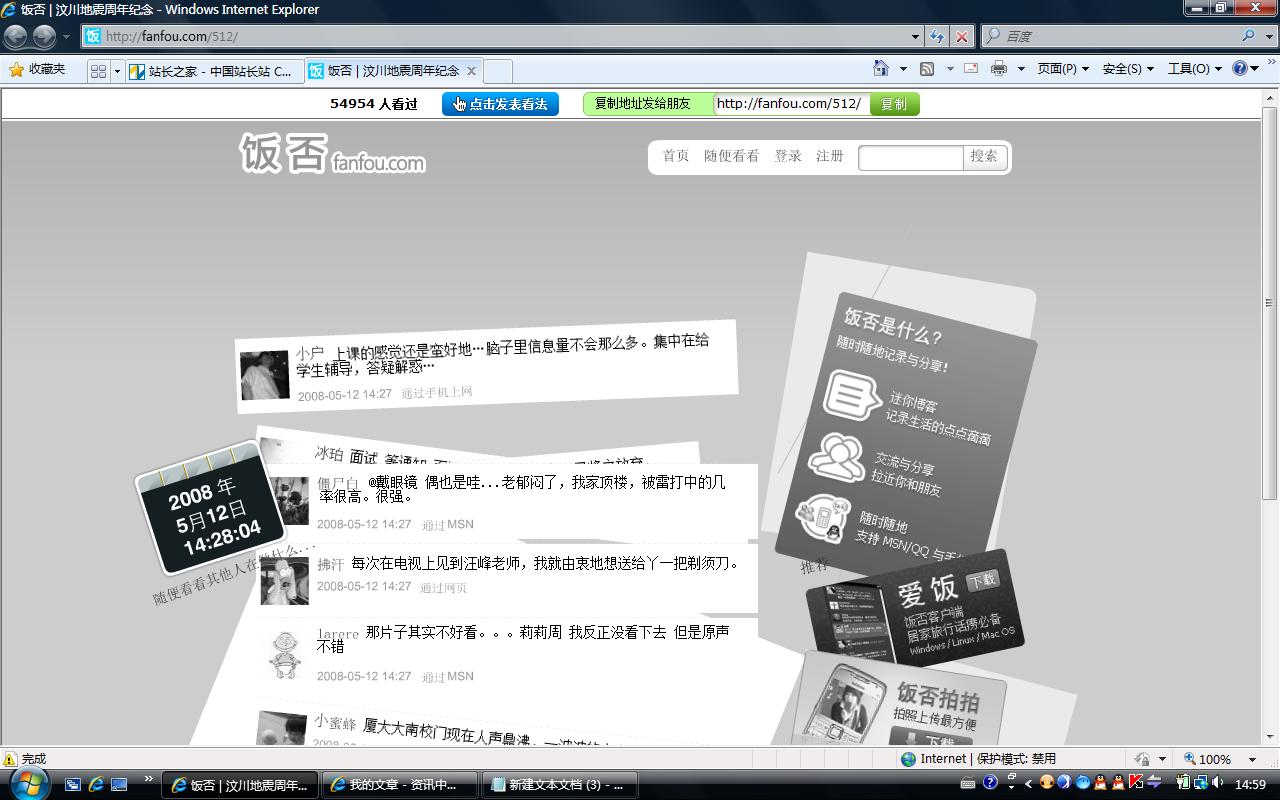Open the address bar history dropdown
This screenshot has width=1280, height=800.
(915, 36)
